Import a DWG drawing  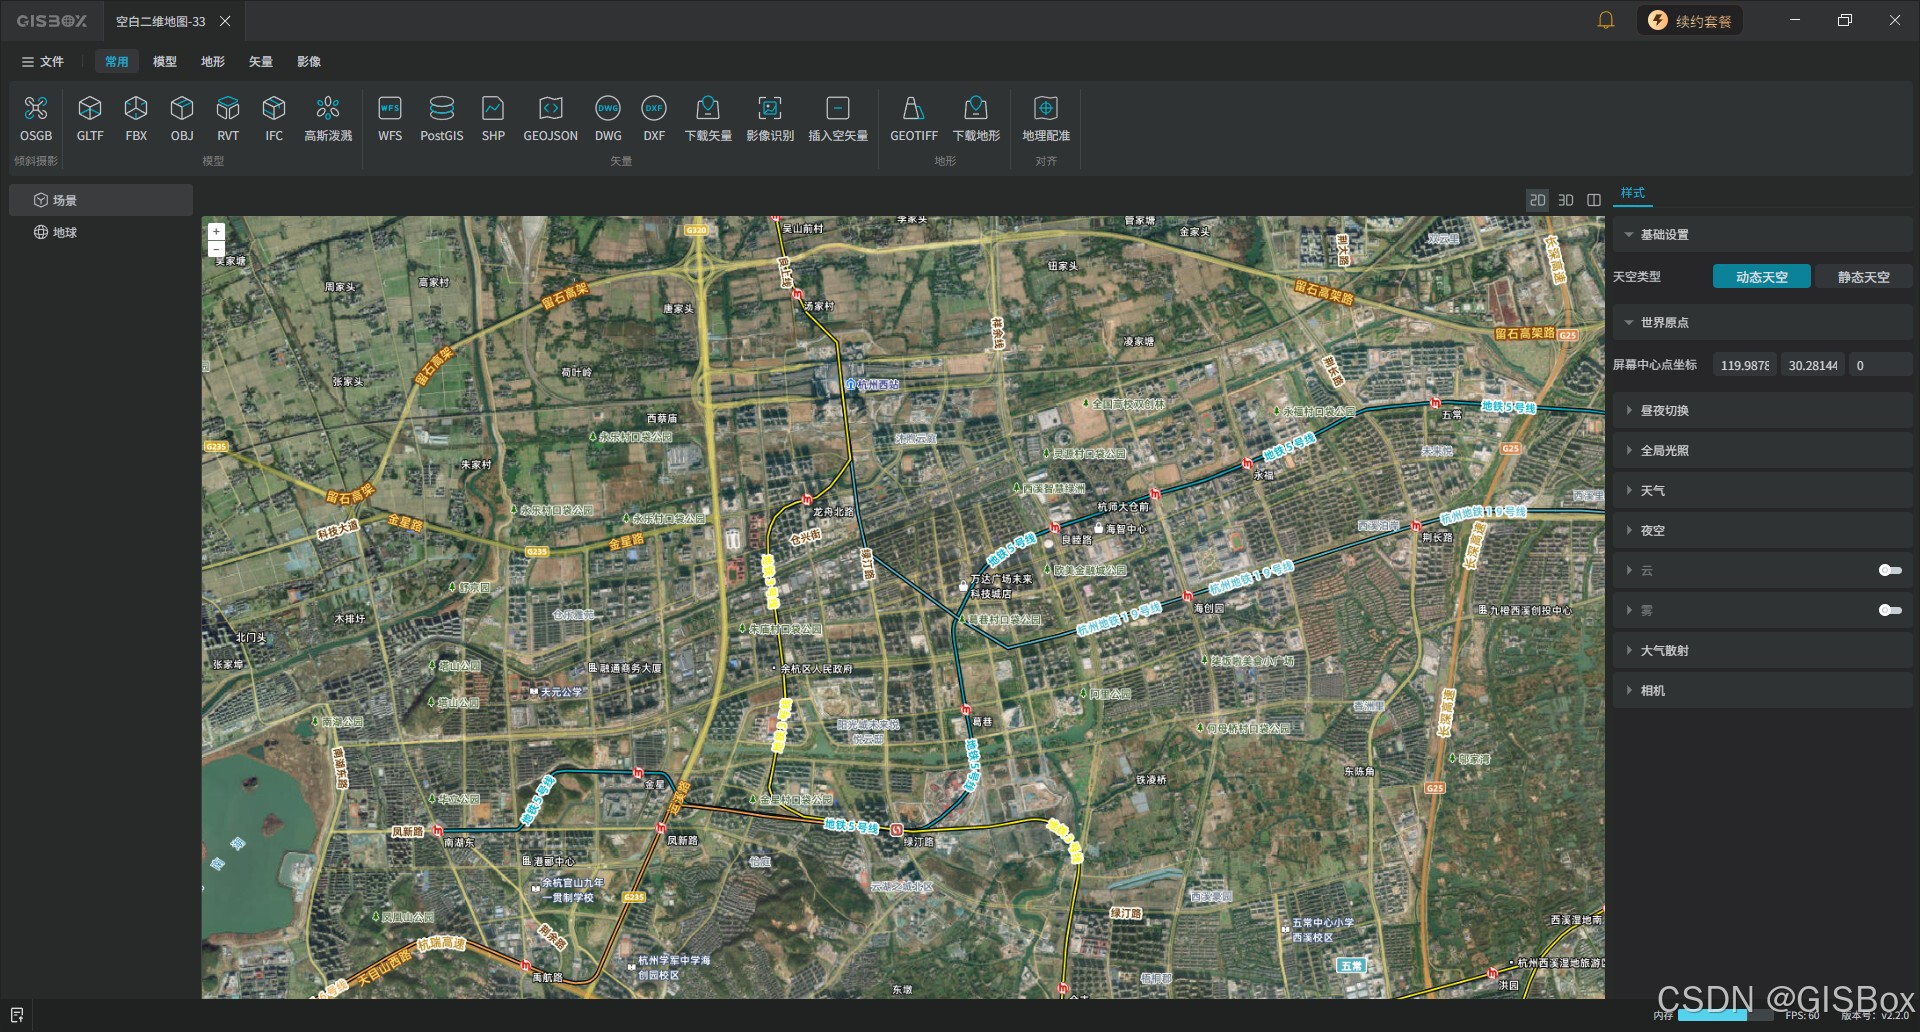click(x=608, y=118)
